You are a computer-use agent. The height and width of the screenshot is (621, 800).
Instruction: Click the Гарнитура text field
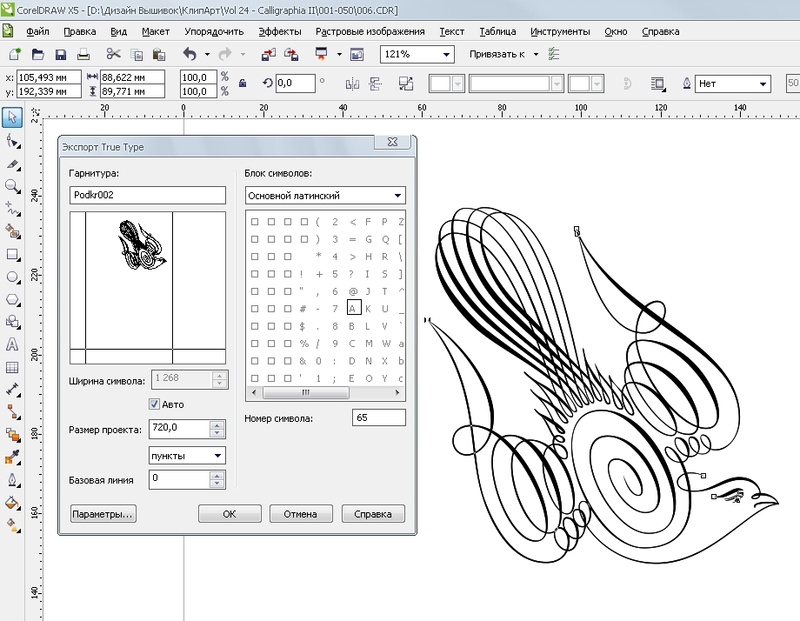pos(147,195)
